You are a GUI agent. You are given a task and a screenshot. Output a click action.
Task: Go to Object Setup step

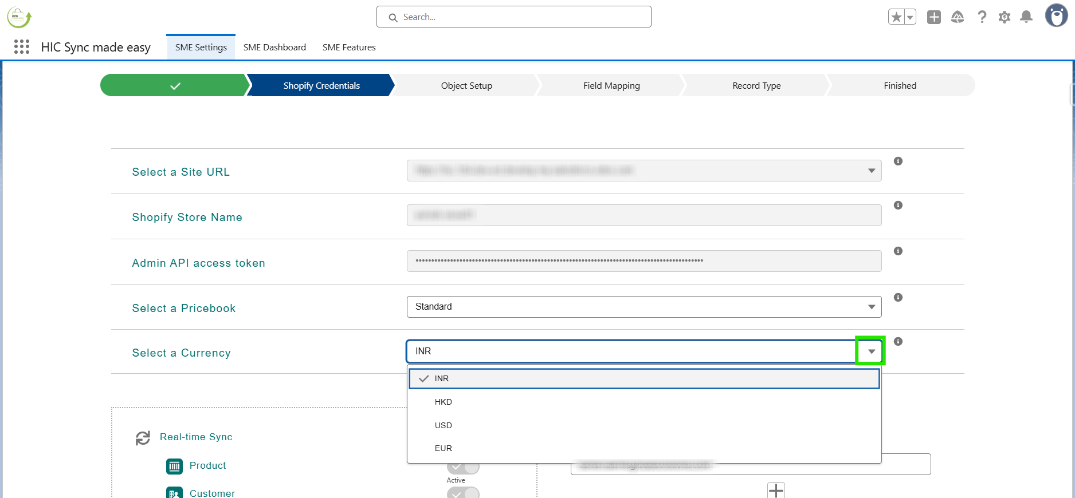[x=466, y=86]
